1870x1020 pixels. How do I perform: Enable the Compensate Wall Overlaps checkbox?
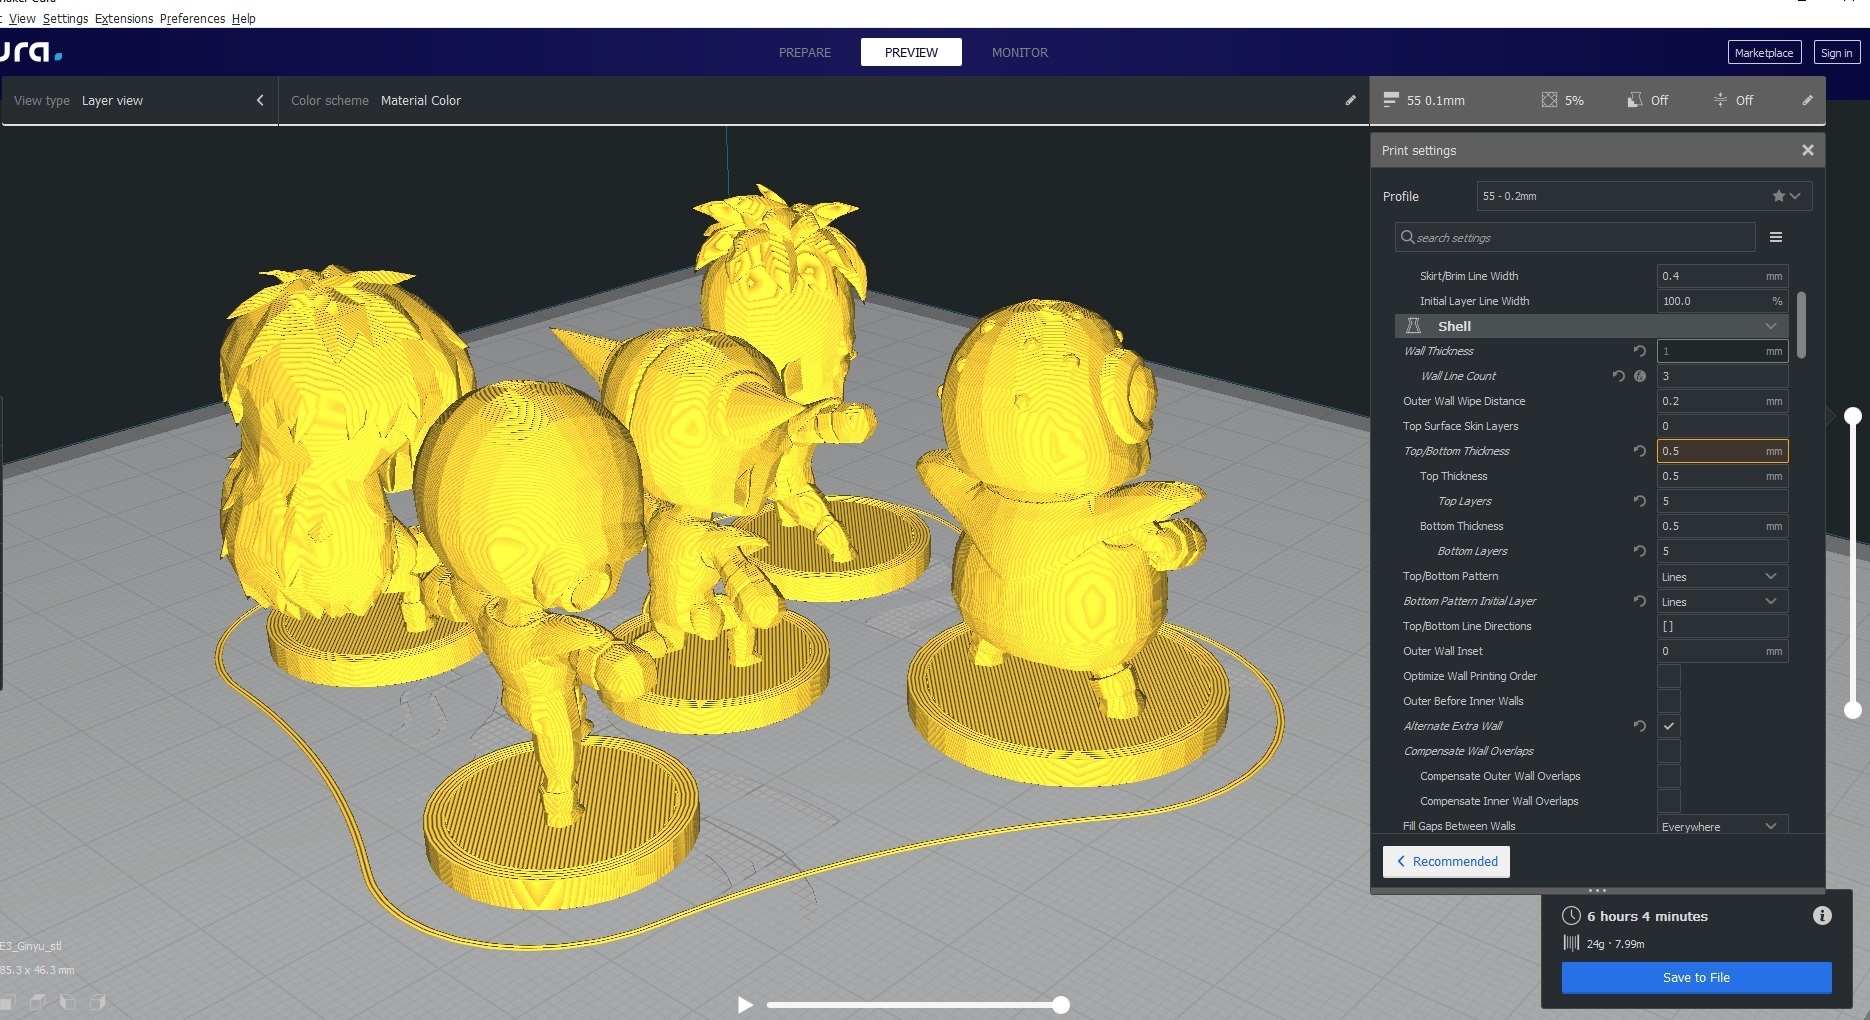[1668, 751]
